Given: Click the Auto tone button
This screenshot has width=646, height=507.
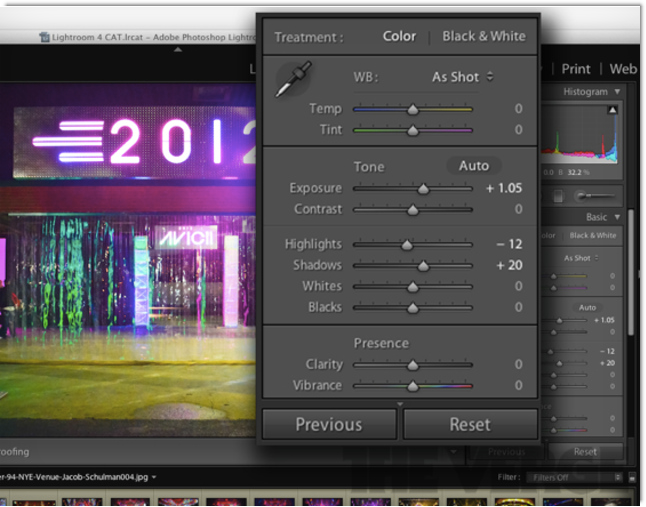Looking at the screenshot, I should coord(474,166).
